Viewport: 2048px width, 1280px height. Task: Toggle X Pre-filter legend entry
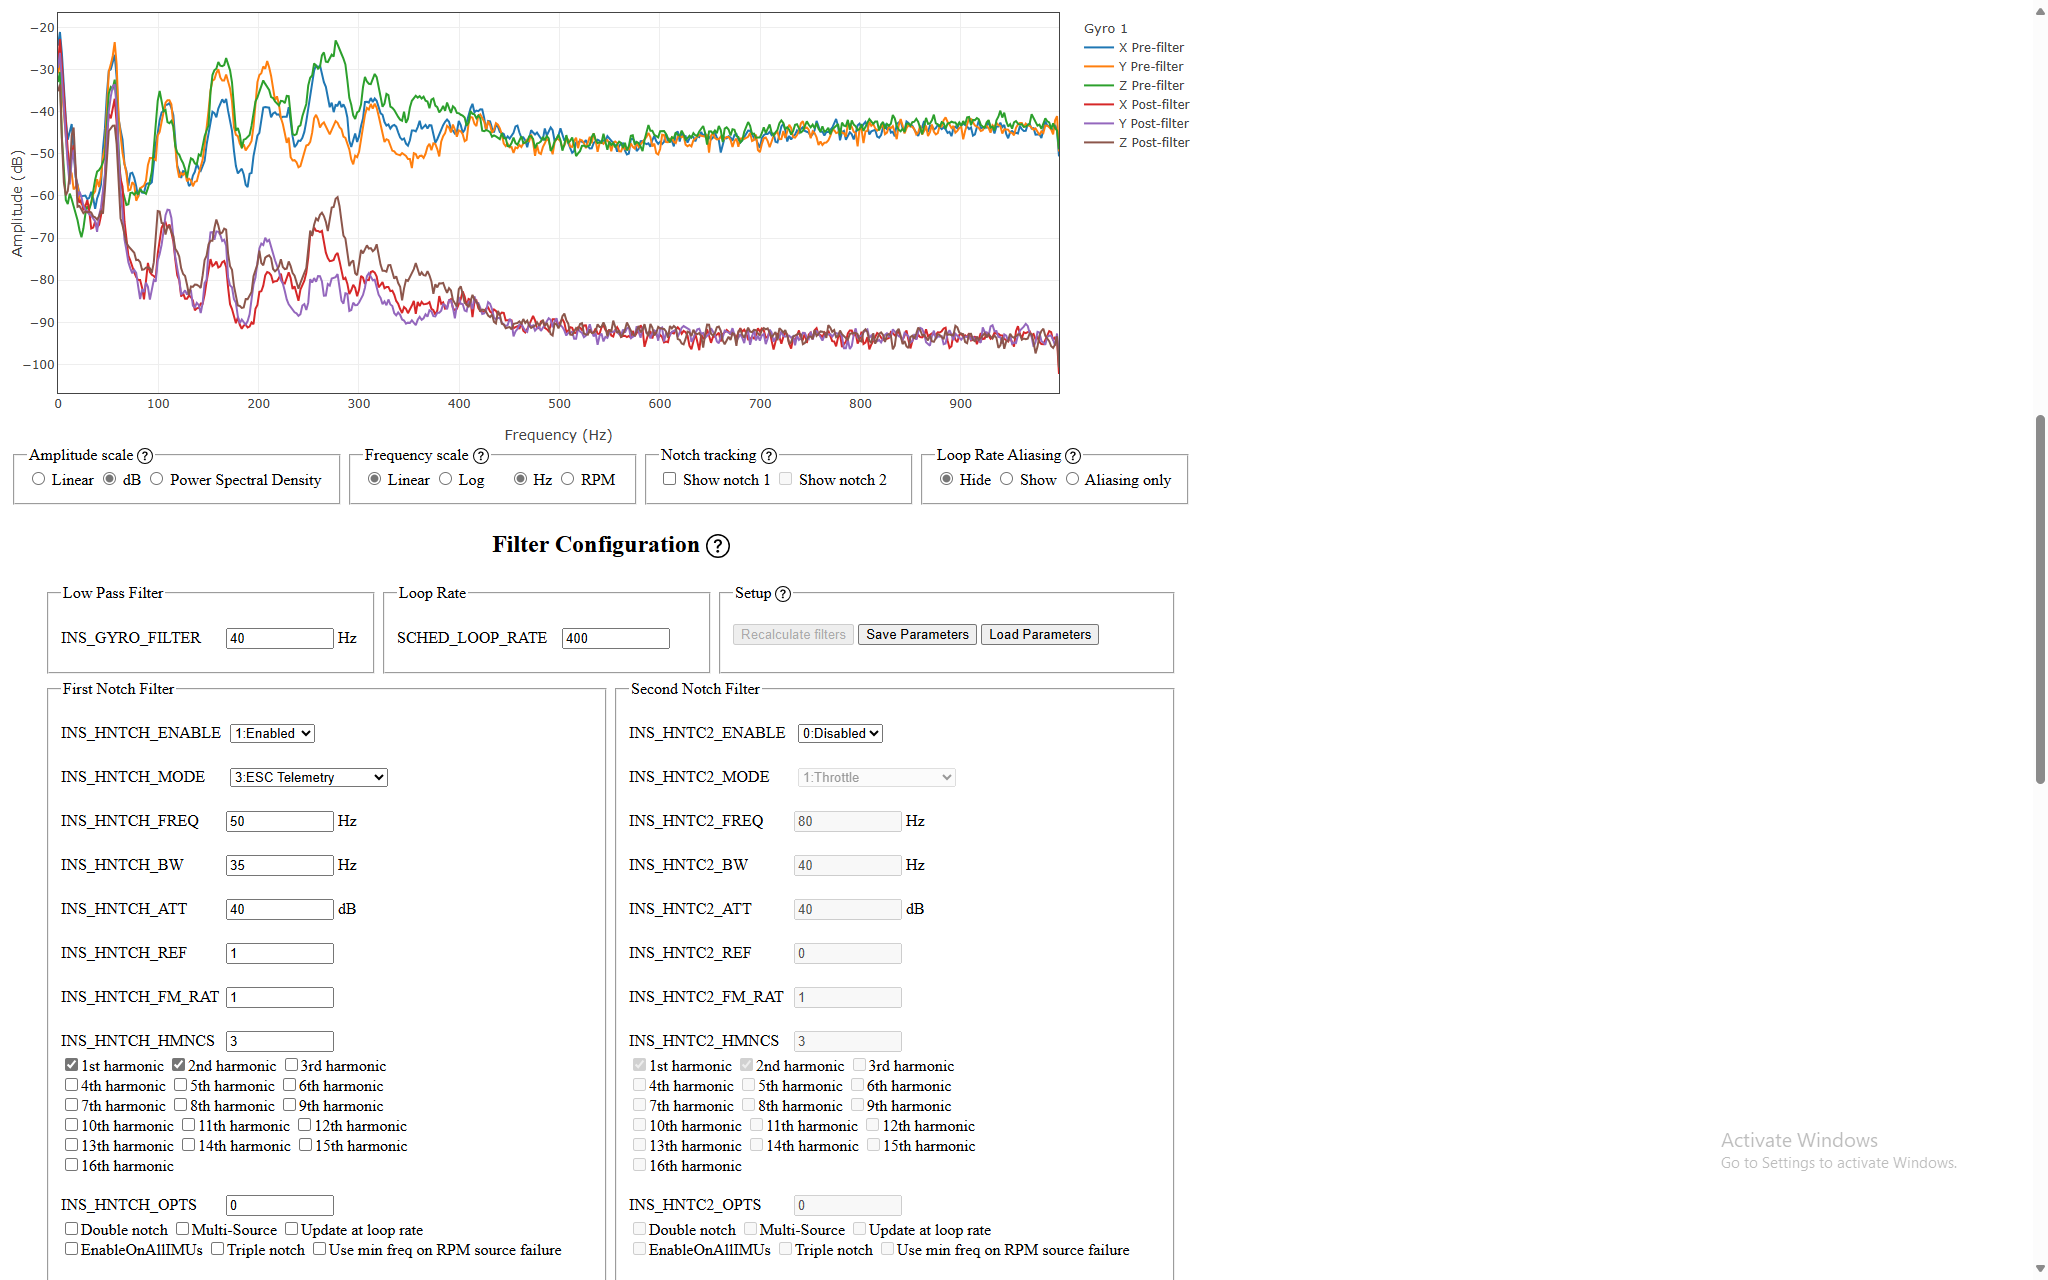point(1151,48)
